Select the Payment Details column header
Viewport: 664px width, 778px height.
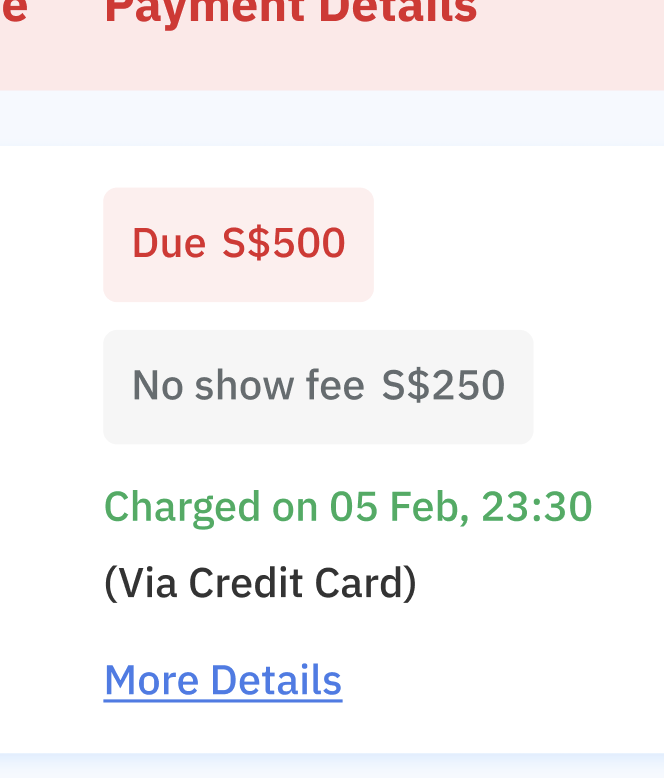pyautogui.click(x=290, y=12)
